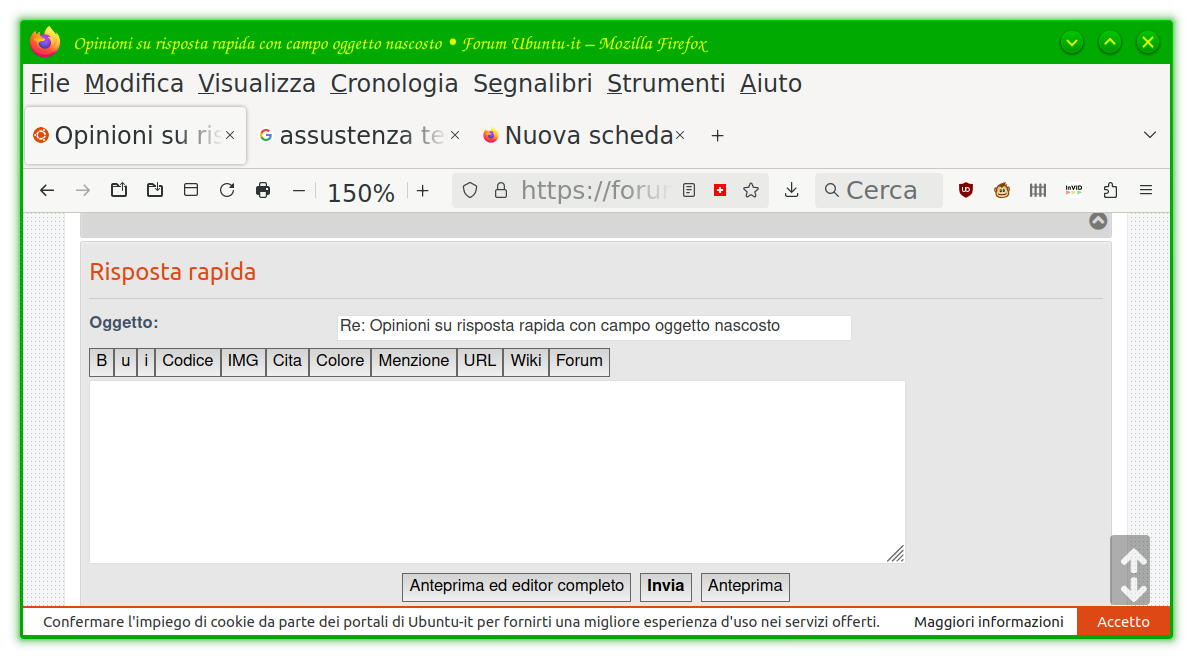This screenshot has height=659, width=1193.
Task: Click the Forum formatting button
Action: click(579, 361)
